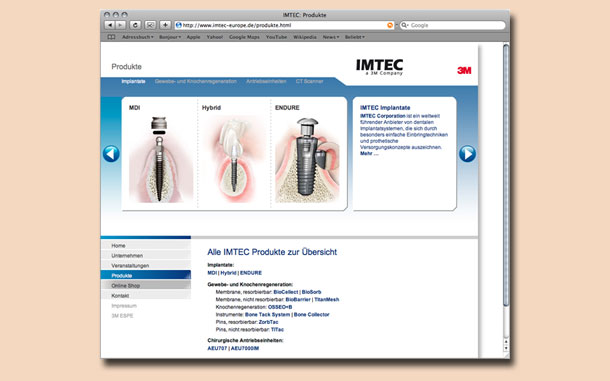Reload the page with the refresh icon
Image resolution: width=610 pixels, height=381 pixels.
(135, 25)
